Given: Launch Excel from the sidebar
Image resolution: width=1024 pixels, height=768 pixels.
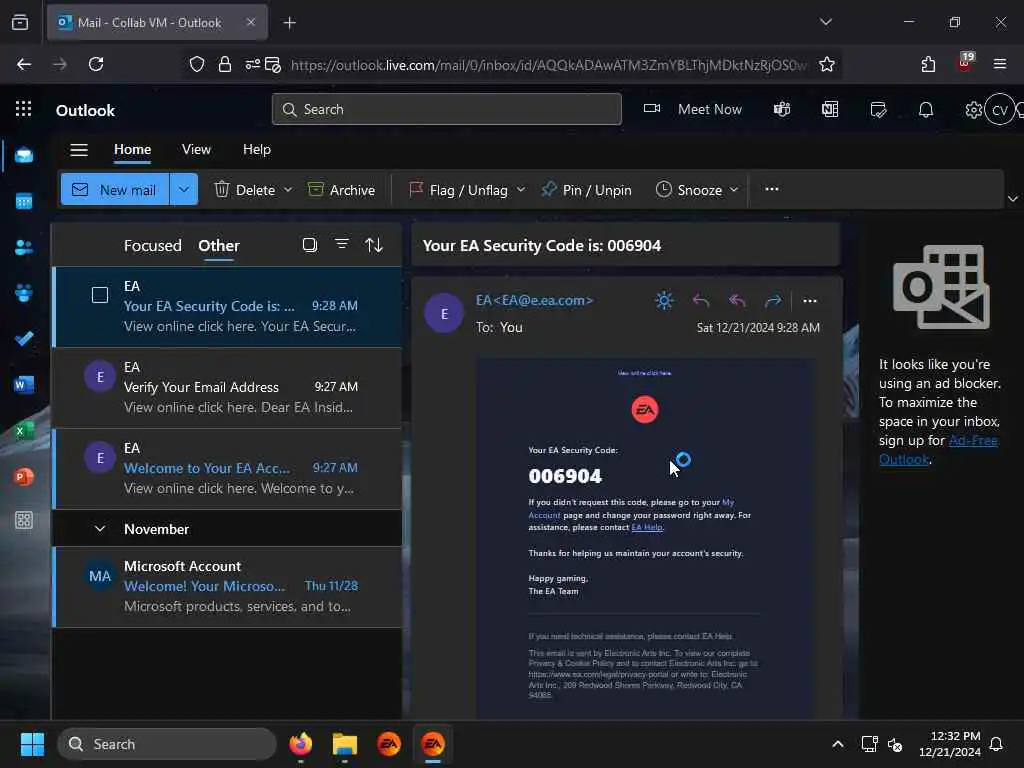Looking at the screenshot, I should 24,431.
